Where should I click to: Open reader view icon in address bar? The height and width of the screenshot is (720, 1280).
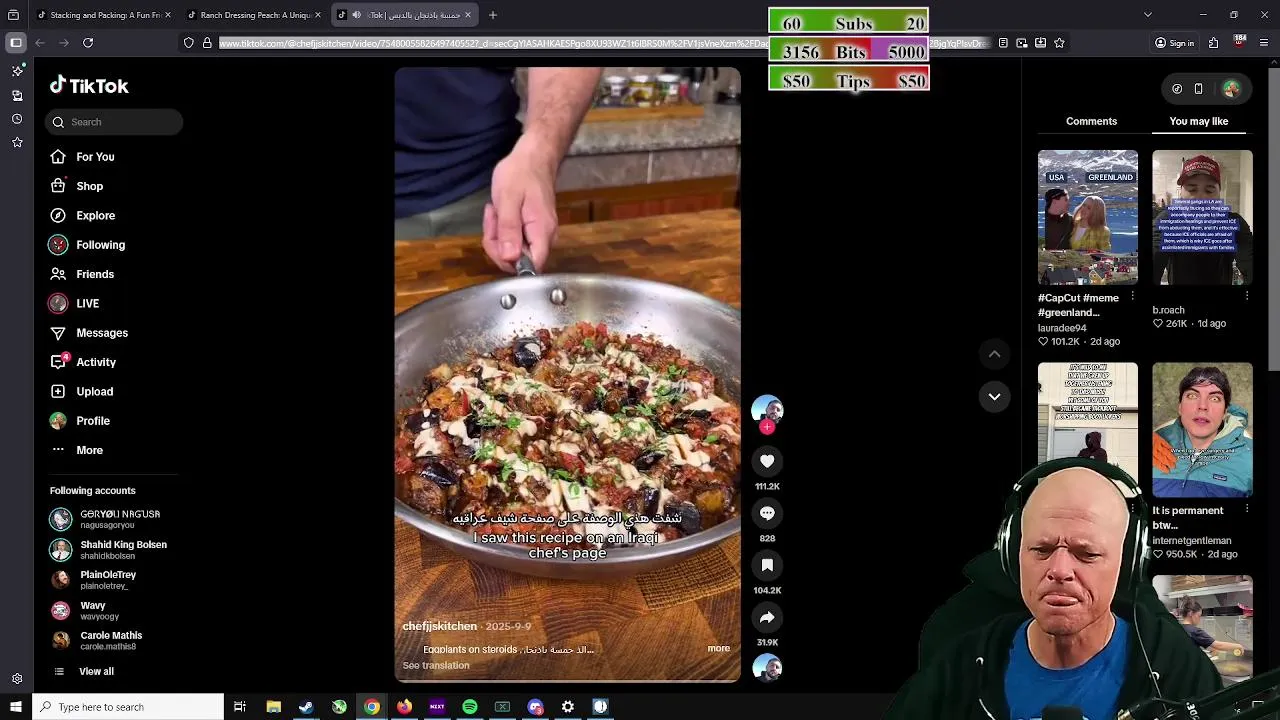click(1003, 43)
